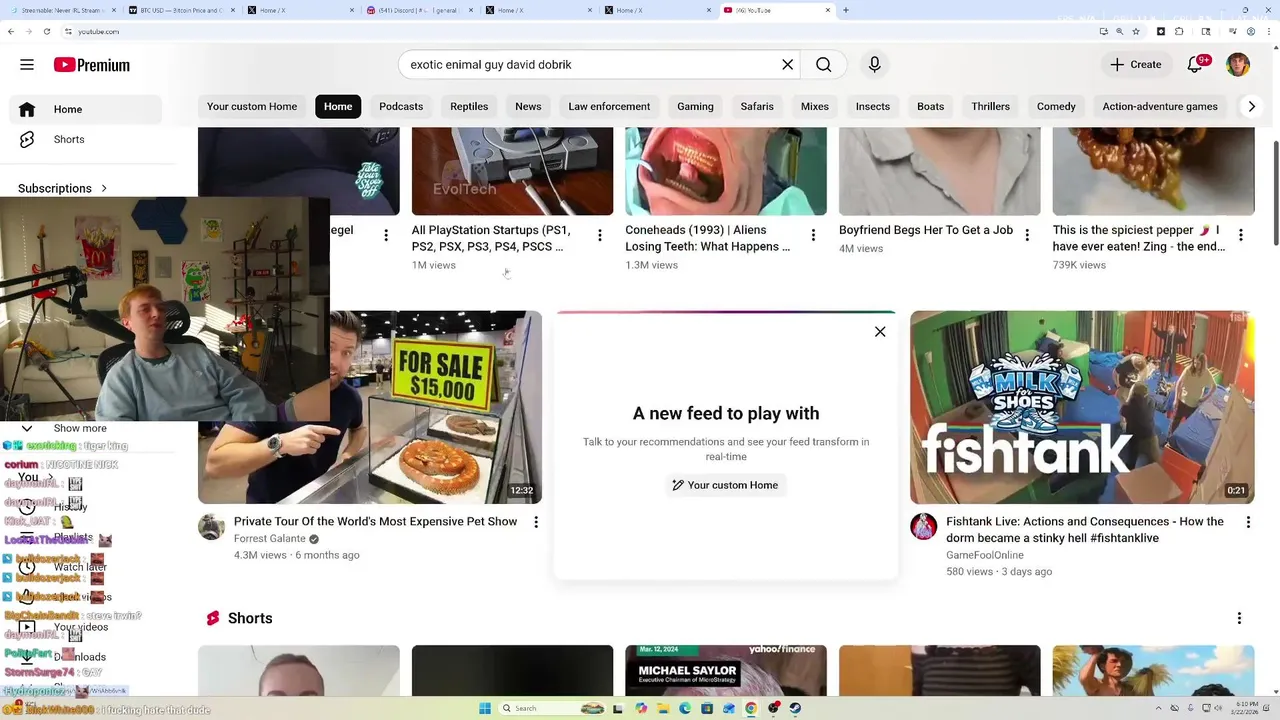
Task: Open options for Private Tour pet show video
Action: 536,522
